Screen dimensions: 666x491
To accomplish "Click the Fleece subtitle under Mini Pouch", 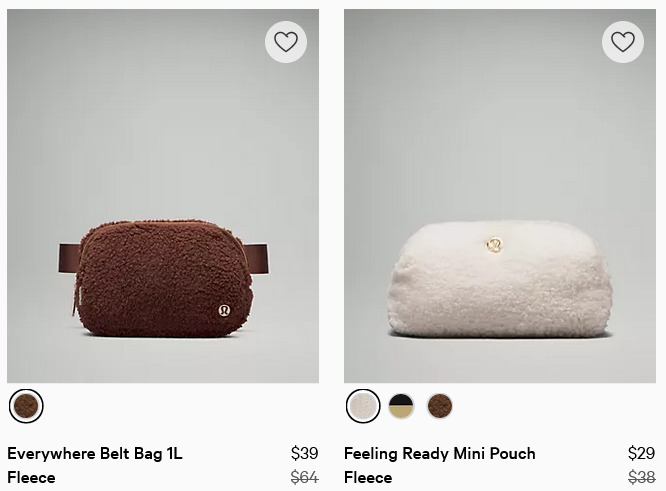I will 368,477.
